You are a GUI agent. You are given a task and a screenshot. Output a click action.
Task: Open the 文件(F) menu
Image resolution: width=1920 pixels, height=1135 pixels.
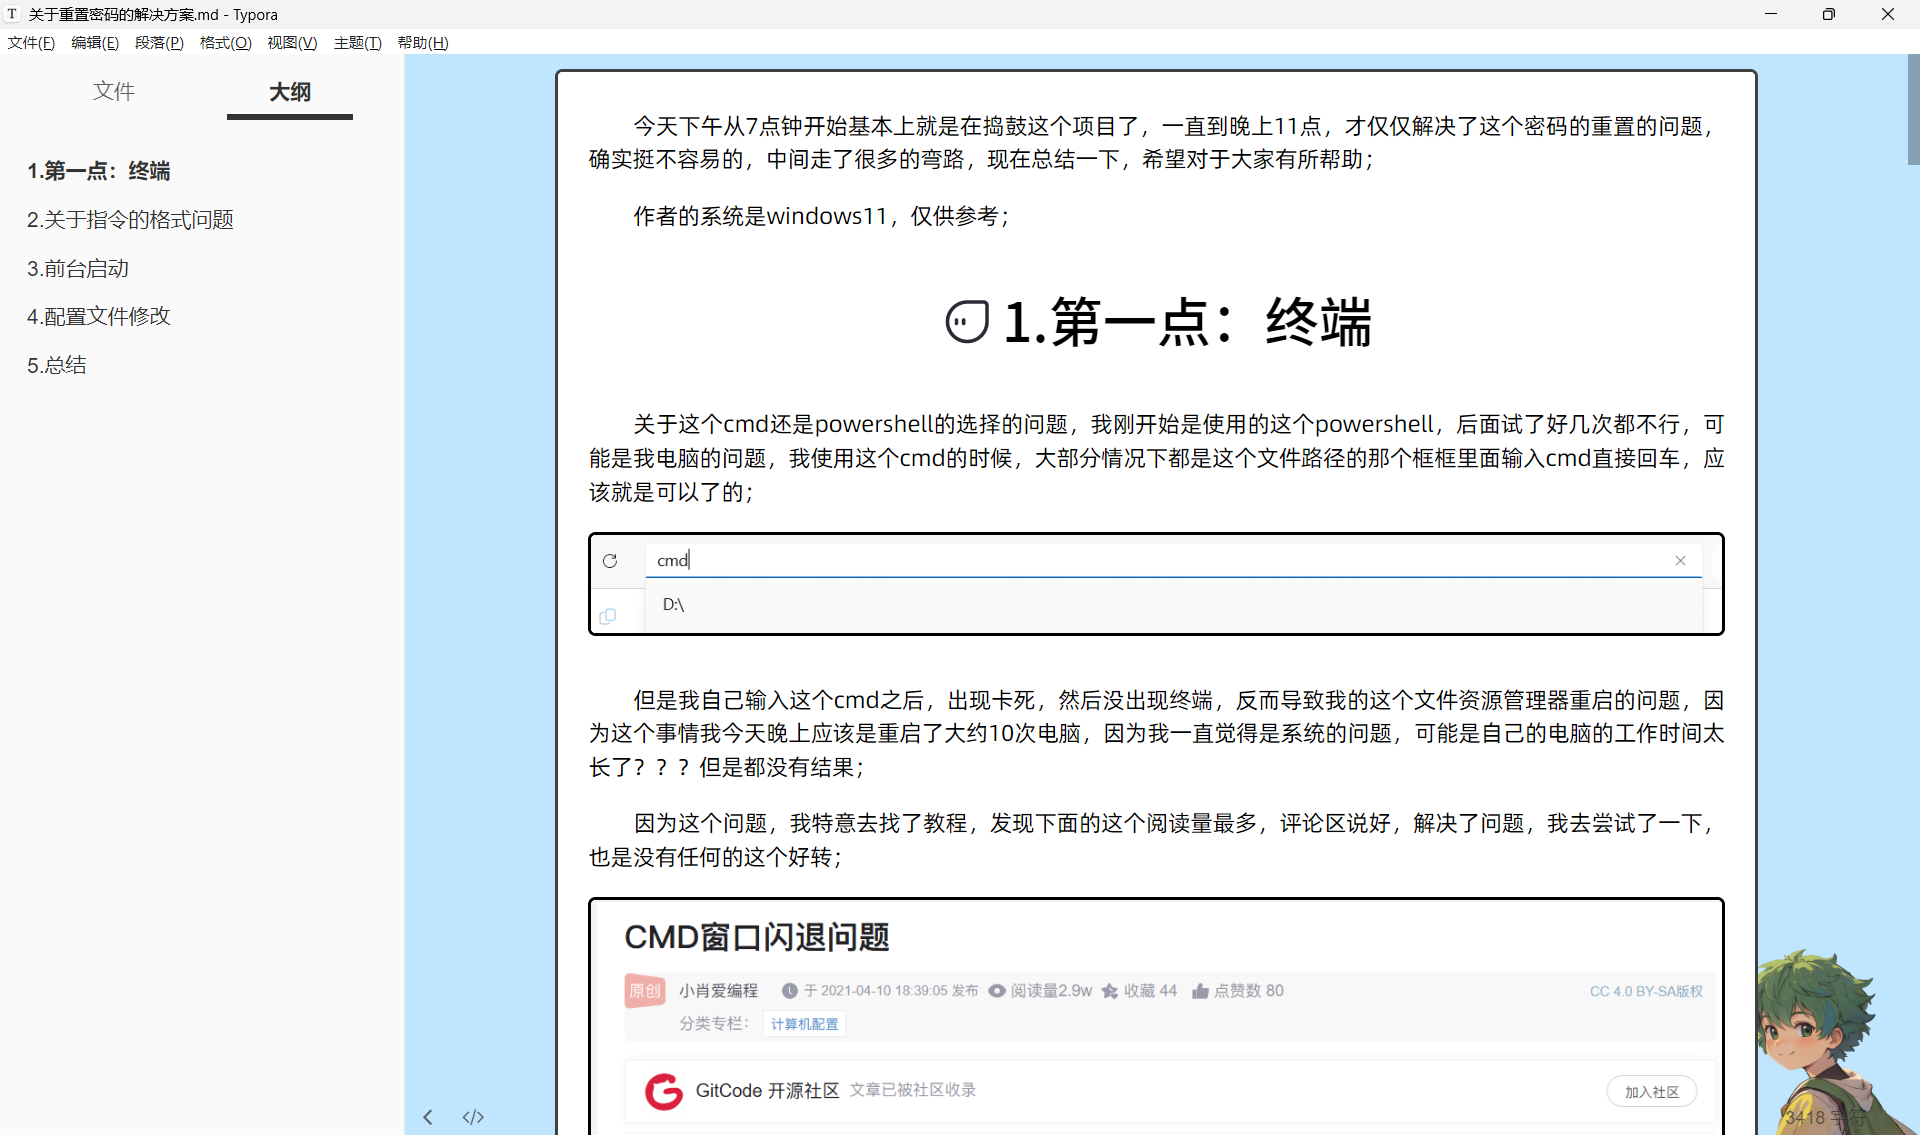click(30, 42)
